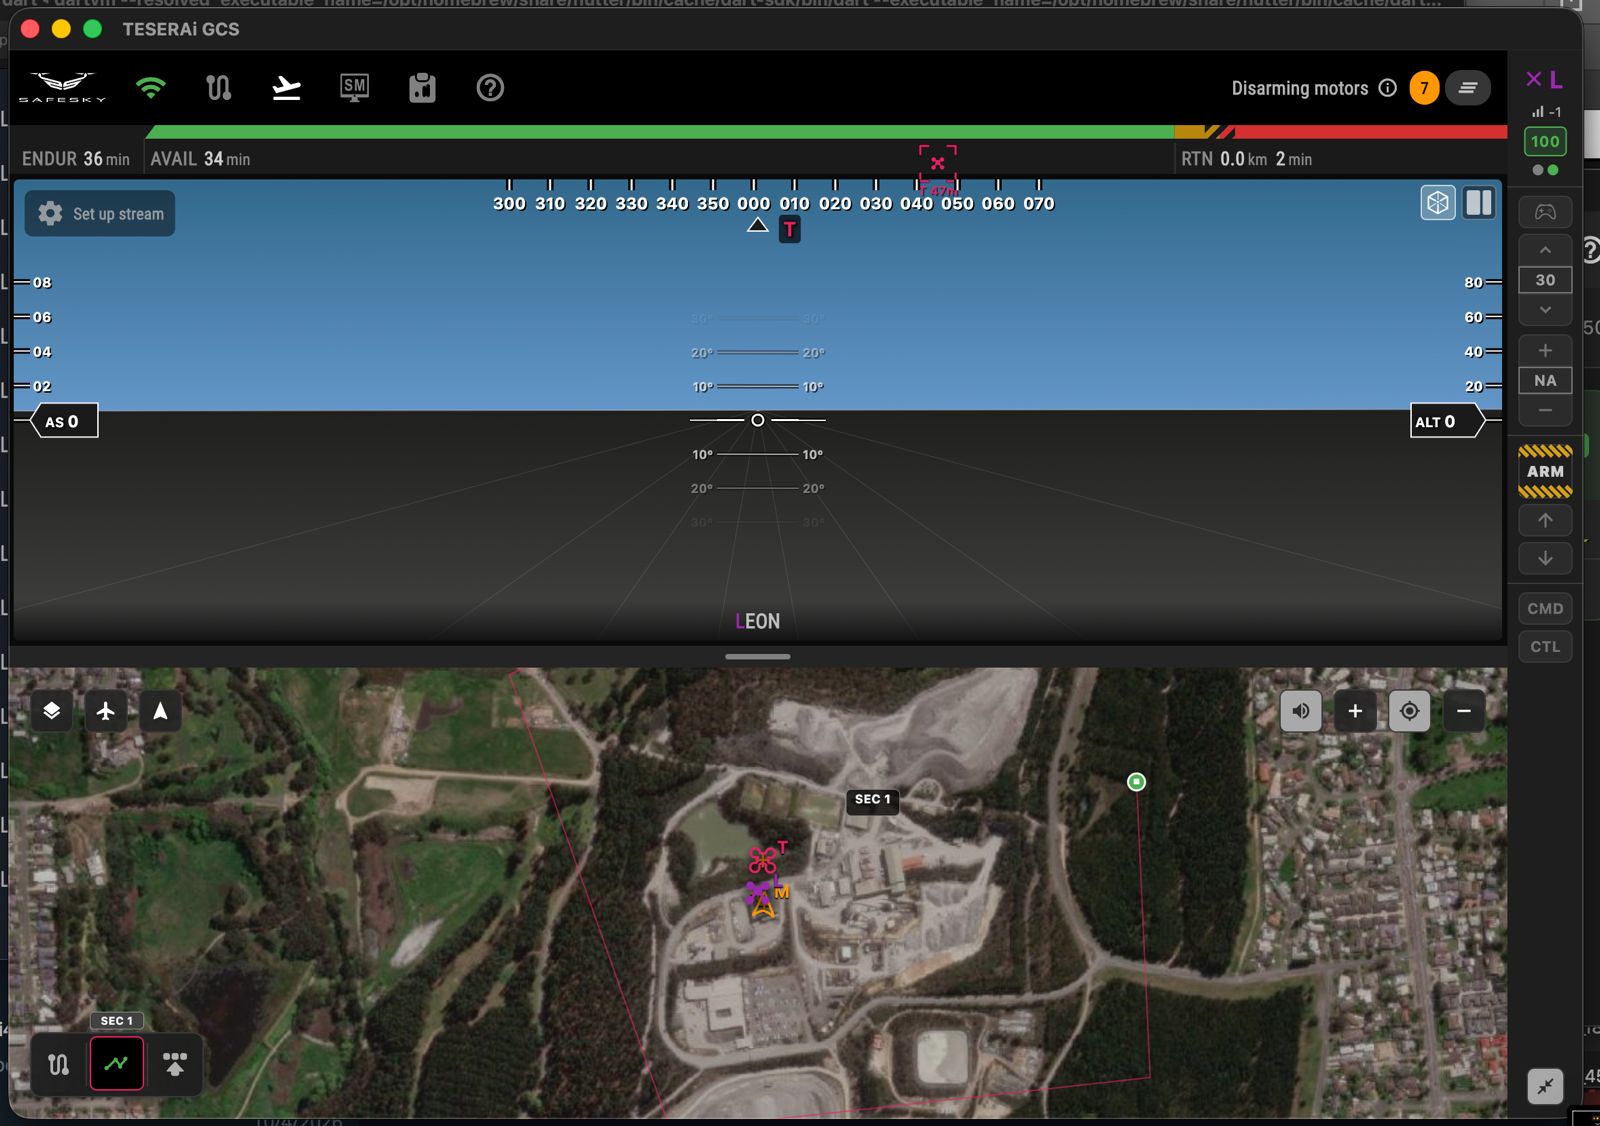This screenshot has height=1126, width=1600.
Task: Decrease the 30 value with down chevron
Action: tap(1545, 310)
